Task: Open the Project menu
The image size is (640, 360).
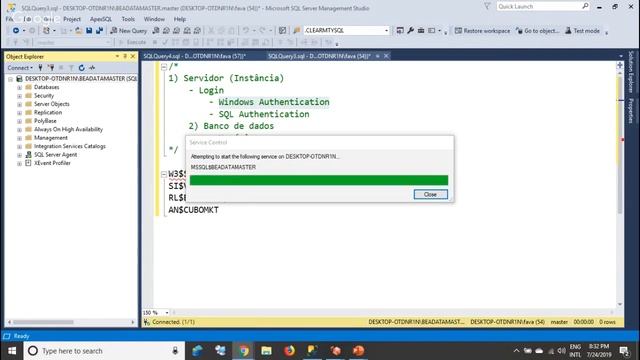Action: click(x=72, y=19)
